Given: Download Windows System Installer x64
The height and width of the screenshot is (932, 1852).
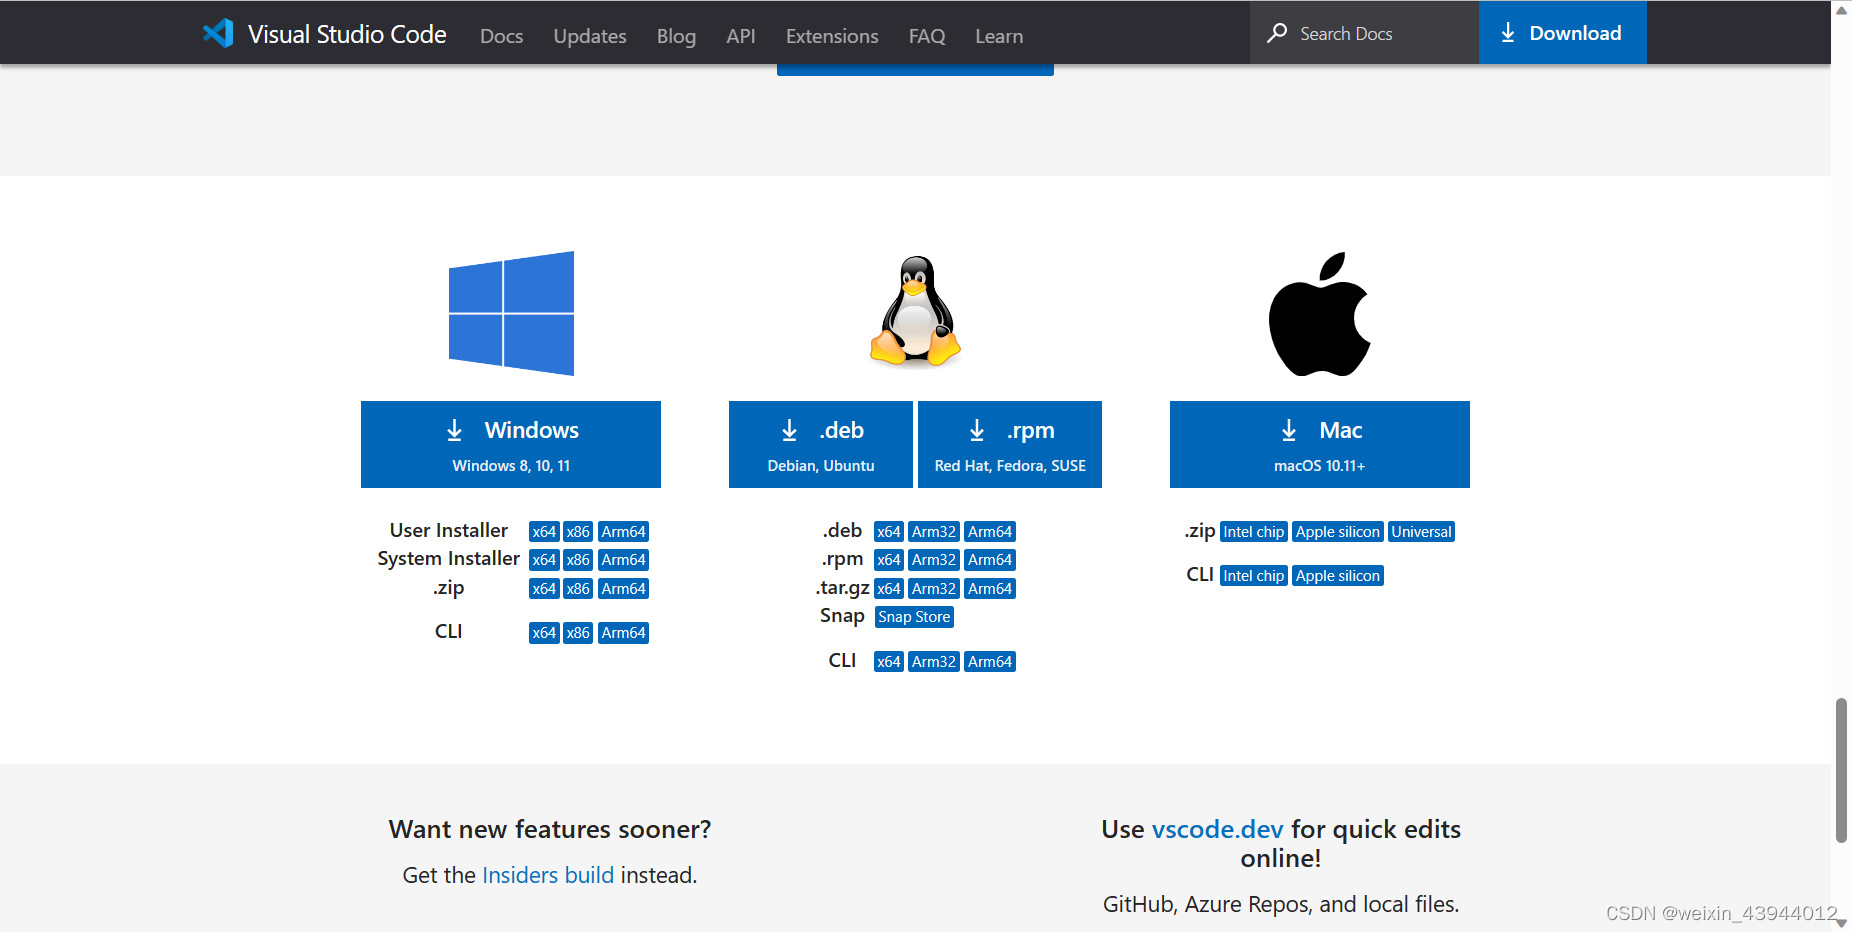Looking at the screenshot, I should coord(544,560).
